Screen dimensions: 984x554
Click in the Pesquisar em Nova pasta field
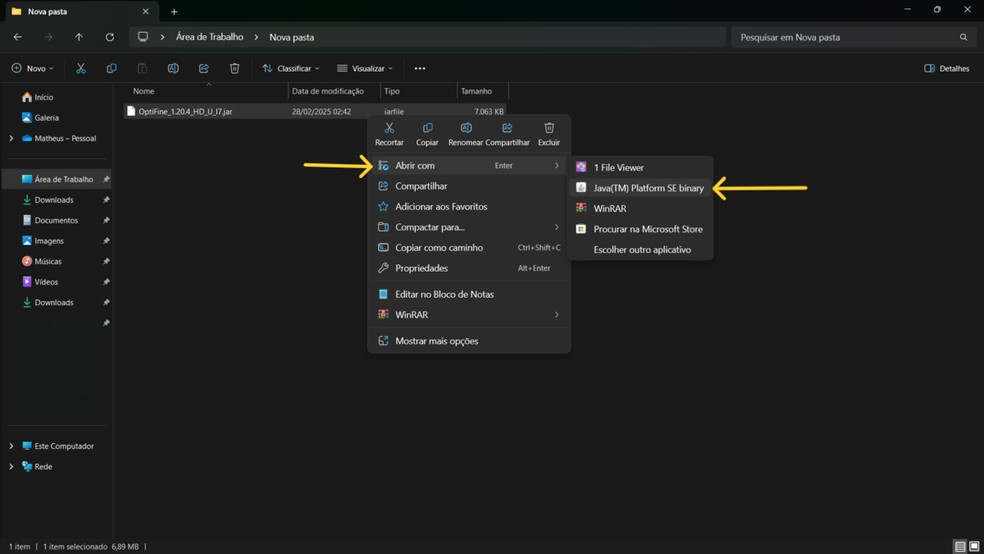(x=845, y=37)
